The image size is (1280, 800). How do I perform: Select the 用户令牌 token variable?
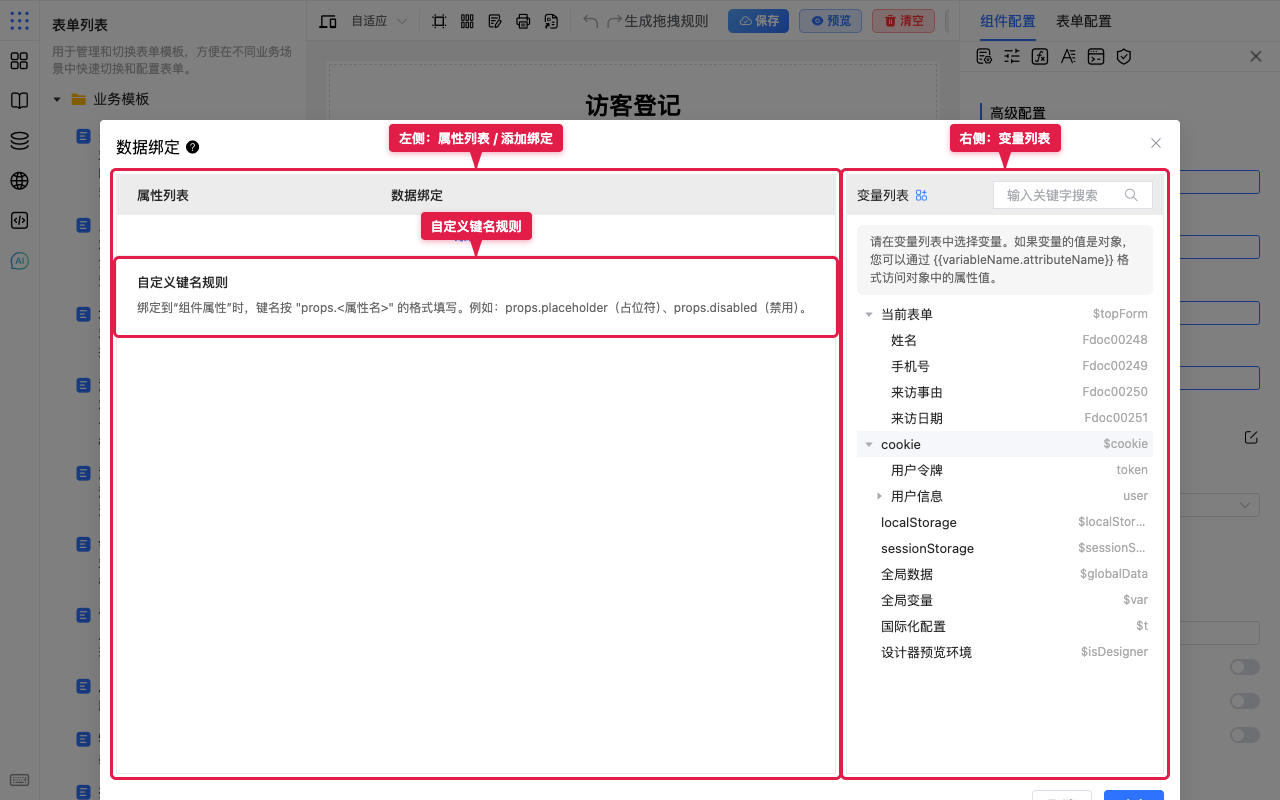click(x=1005, y=470)
